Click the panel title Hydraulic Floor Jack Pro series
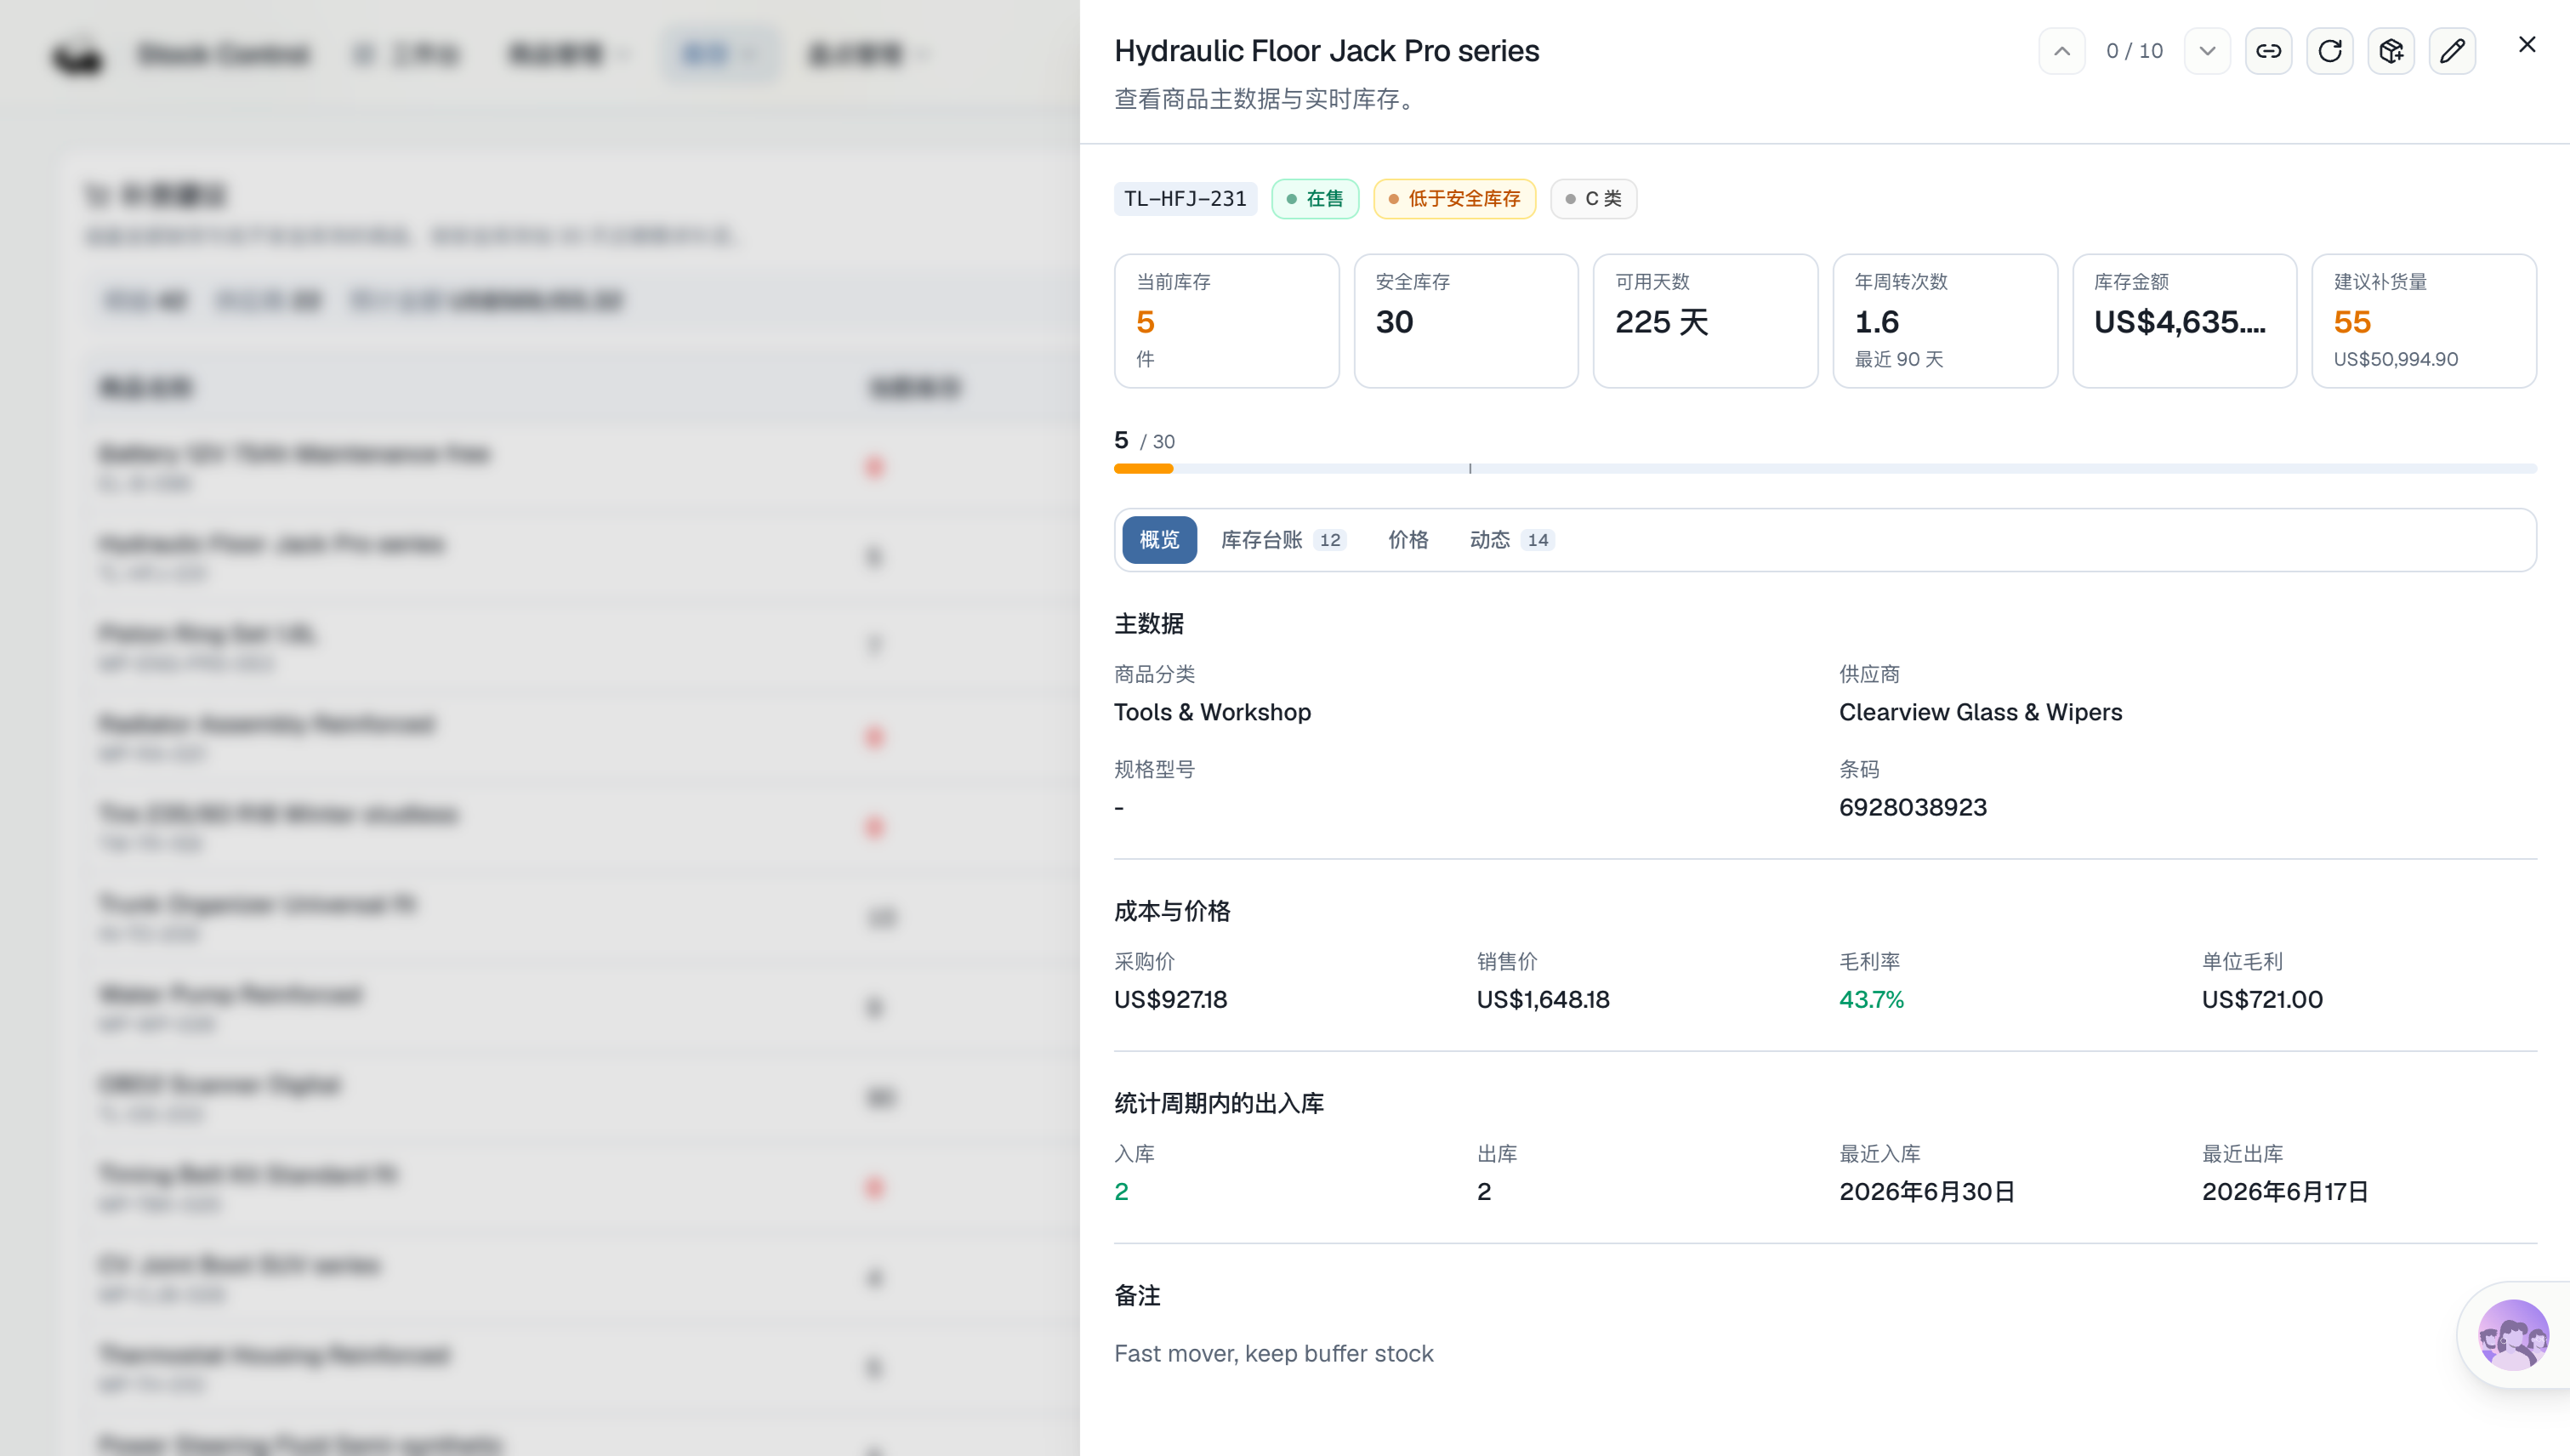 [1326, 51]
